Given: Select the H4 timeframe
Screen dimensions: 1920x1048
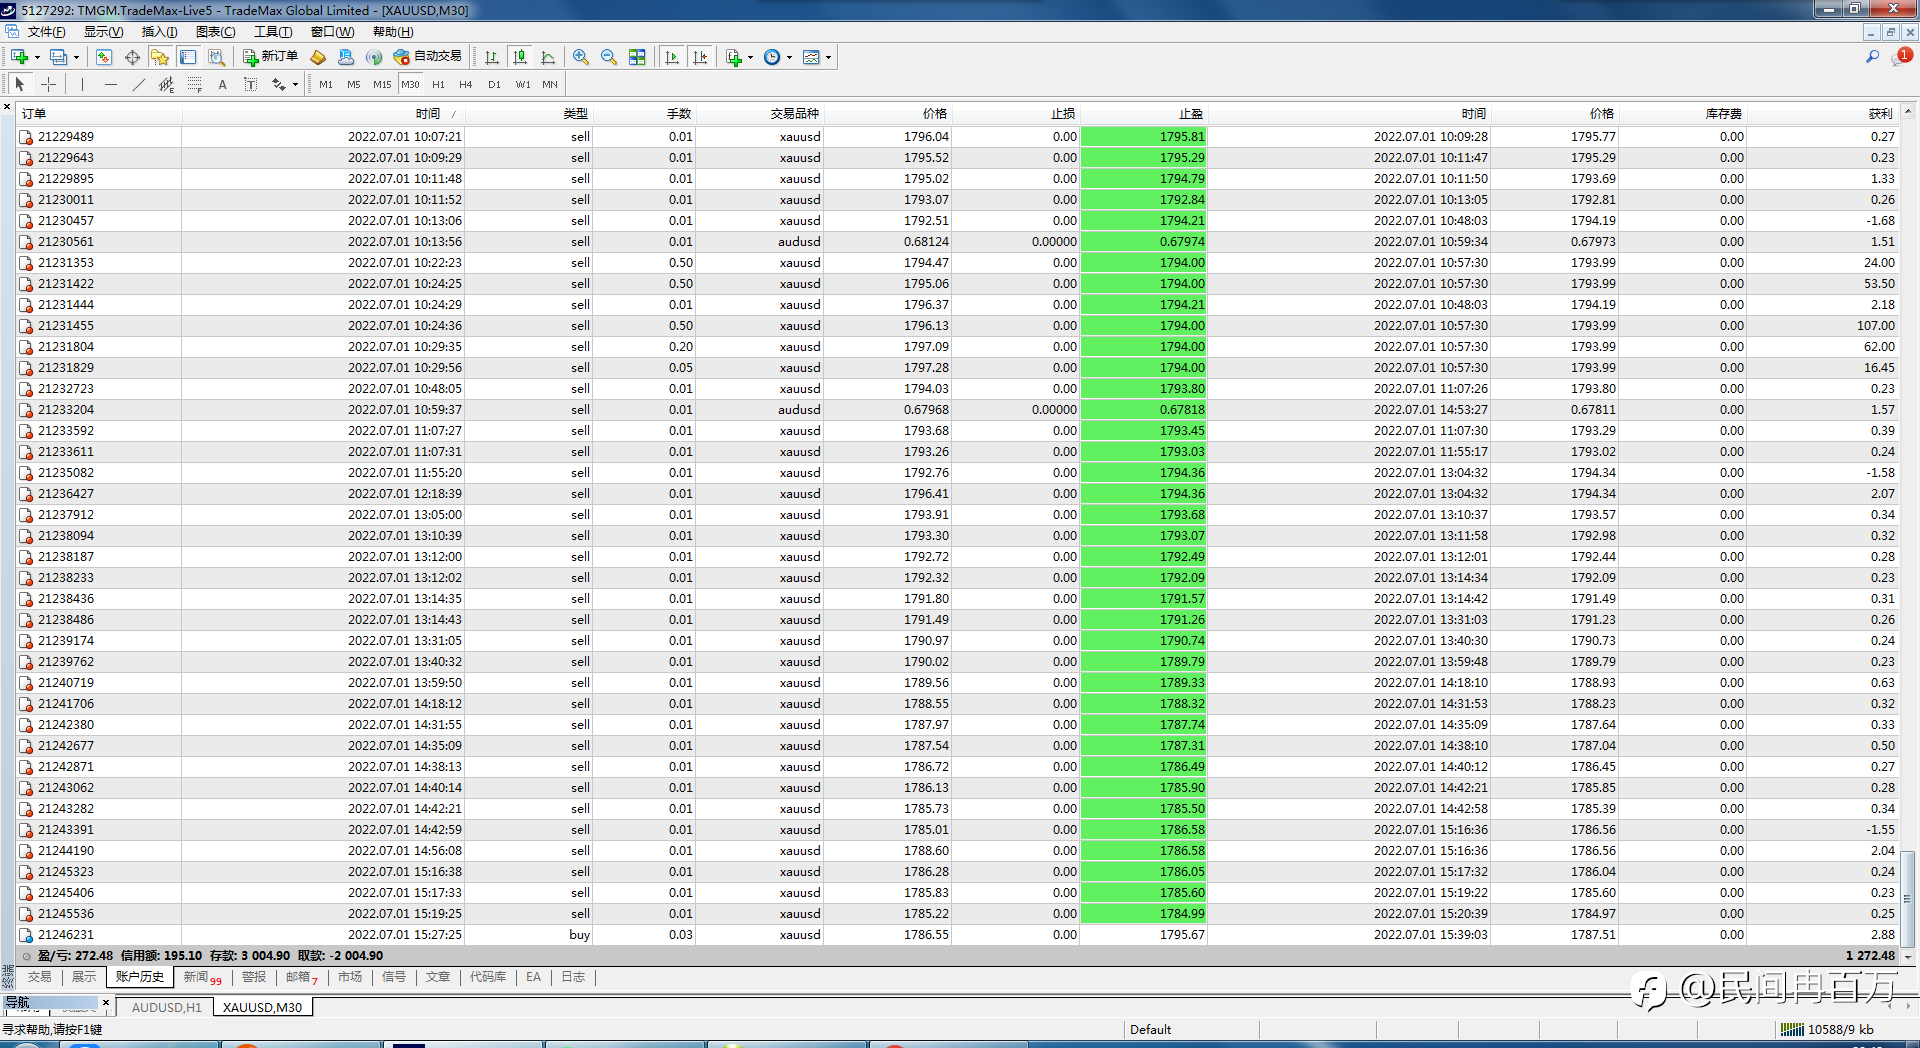Looking at the screenshot, I should click(x=466, y=84).
